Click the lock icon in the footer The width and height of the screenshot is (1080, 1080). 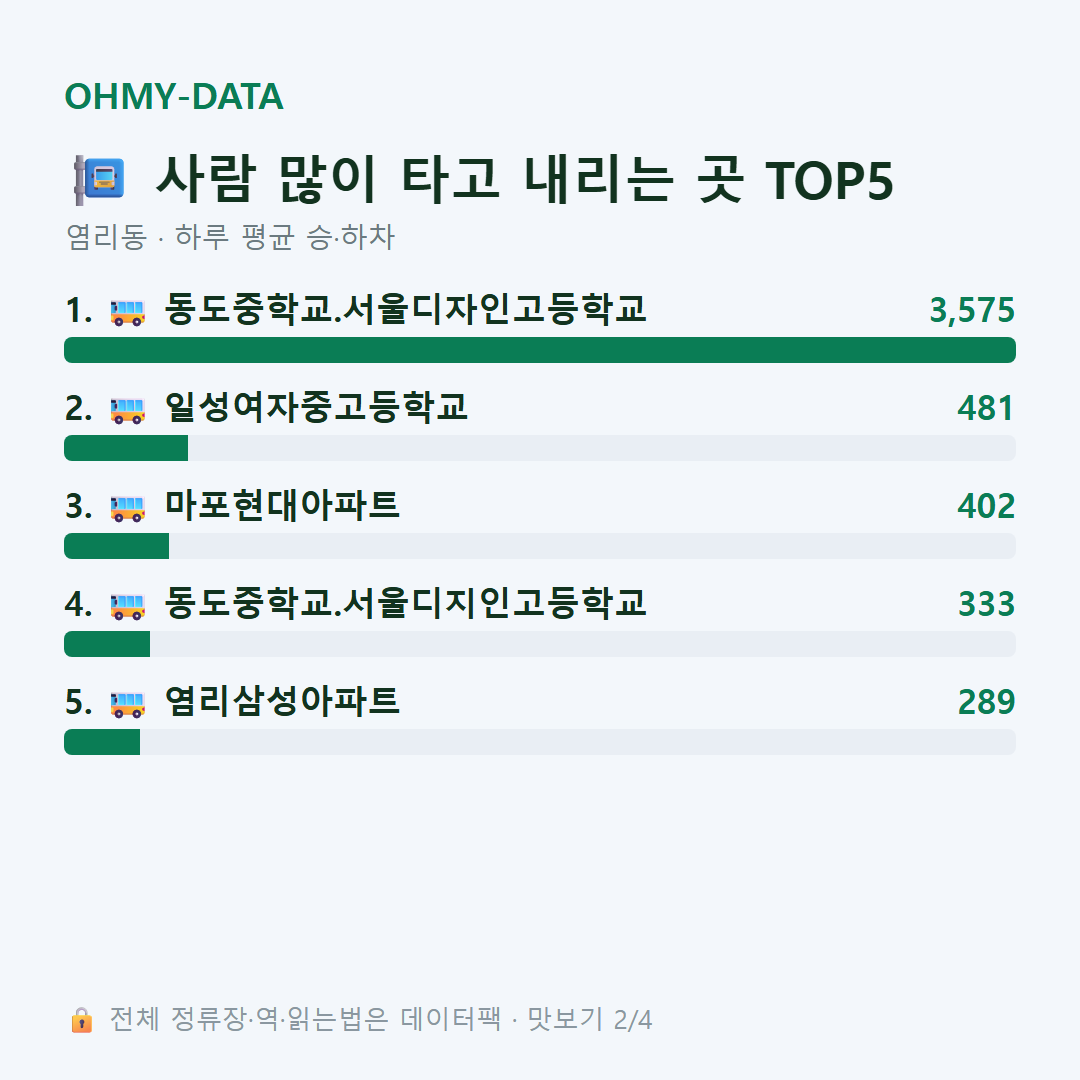click(x=81, y=1019)
